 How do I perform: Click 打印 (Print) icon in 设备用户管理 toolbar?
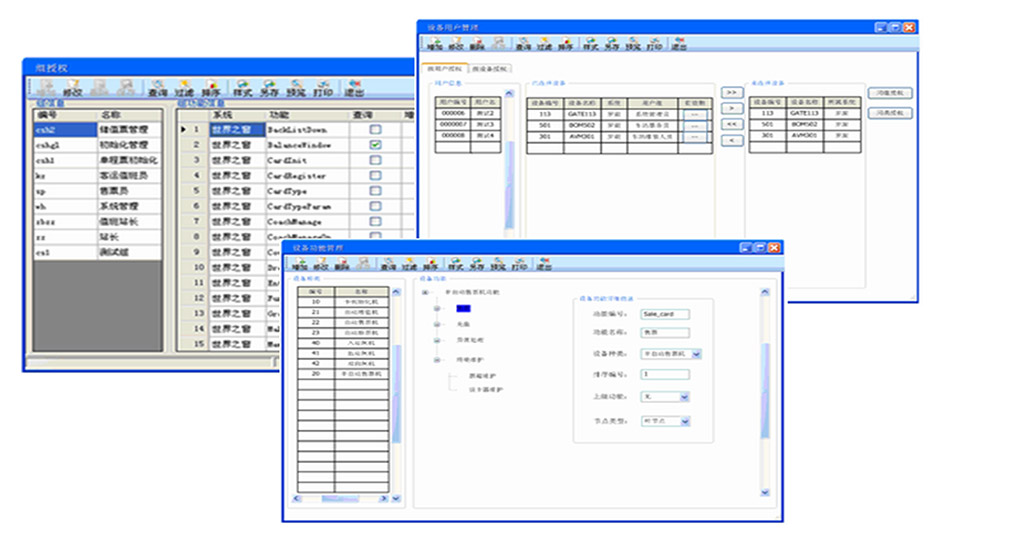coord(654,43)
